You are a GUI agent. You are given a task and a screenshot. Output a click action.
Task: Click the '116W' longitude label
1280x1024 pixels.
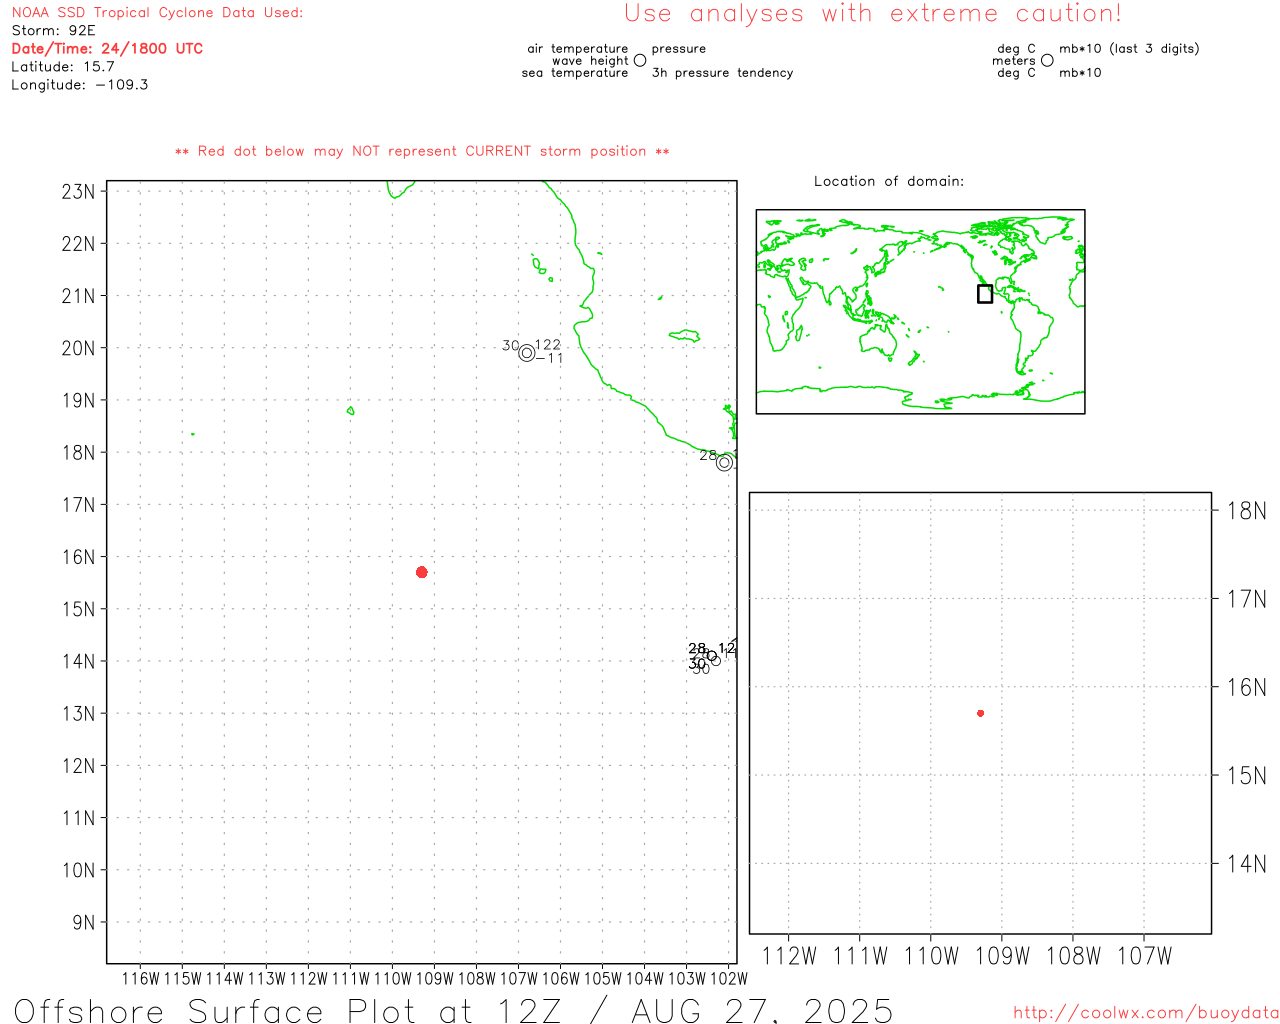pos(141,979)
